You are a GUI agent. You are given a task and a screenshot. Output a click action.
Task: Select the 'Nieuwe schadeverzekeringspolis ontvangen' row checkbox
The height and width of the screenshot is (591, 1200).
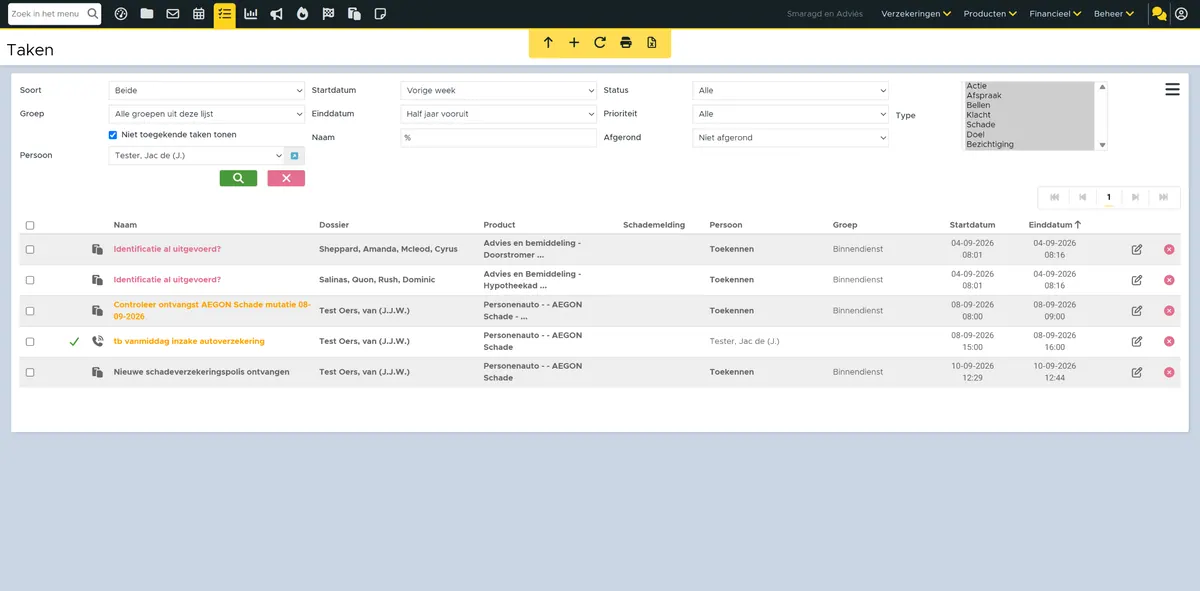point(30,372)
